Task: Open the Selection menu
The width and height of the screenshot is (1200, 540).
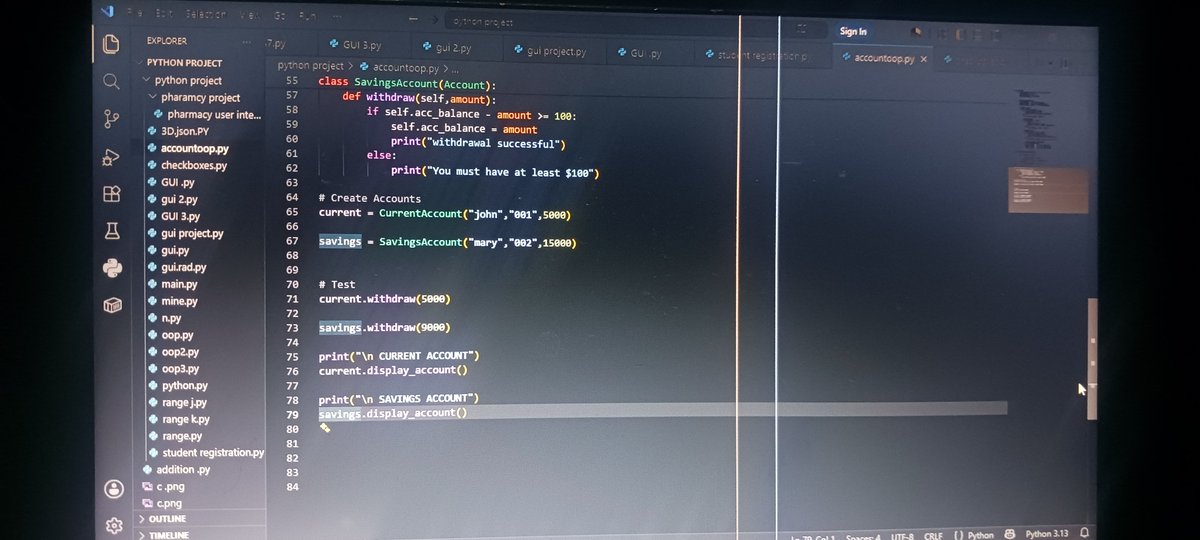Action: pyautogui.click(x=205, y=14)
